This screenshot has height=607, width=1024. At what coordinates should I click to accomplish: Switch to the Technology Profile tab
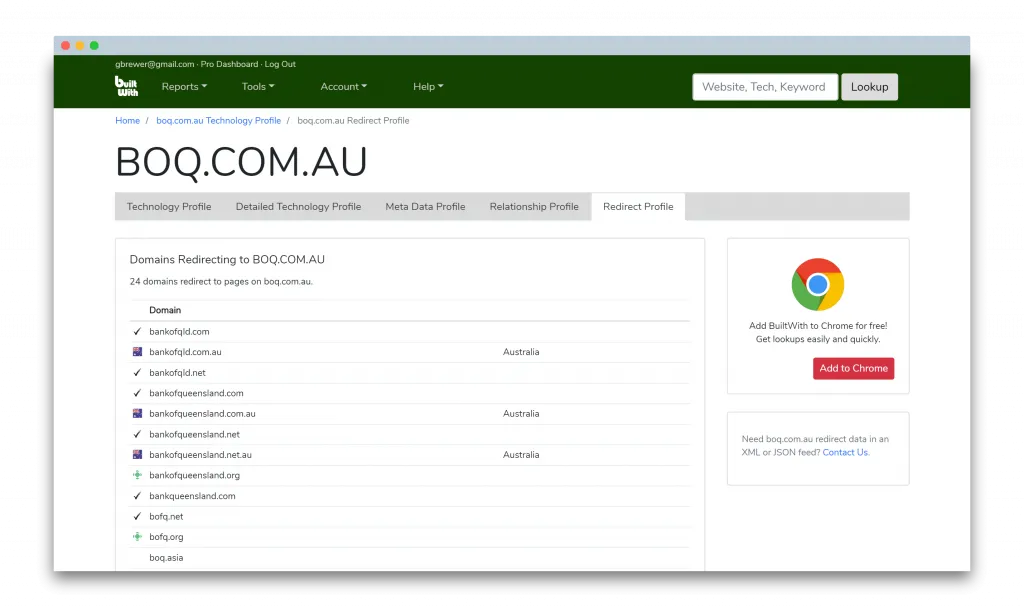169,207
